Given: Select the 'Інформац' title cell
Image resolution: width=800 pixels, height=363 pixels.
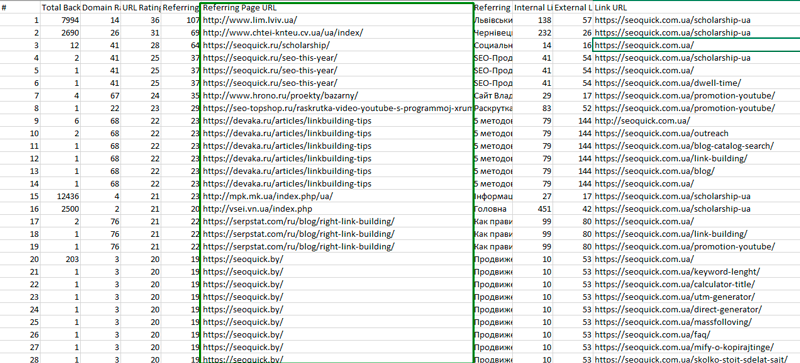Looking at the screenshot, I should point(493,196).
